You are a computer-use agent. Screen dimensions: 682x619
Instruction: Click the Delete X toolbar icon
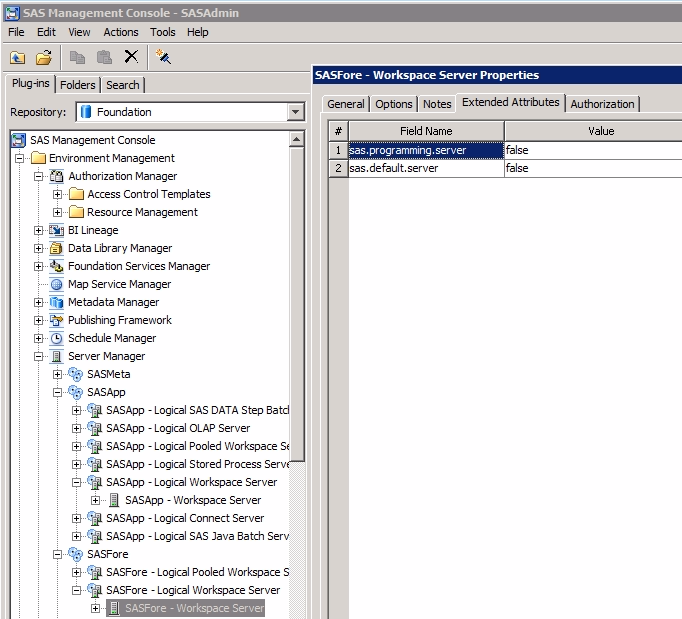[131, 57]
